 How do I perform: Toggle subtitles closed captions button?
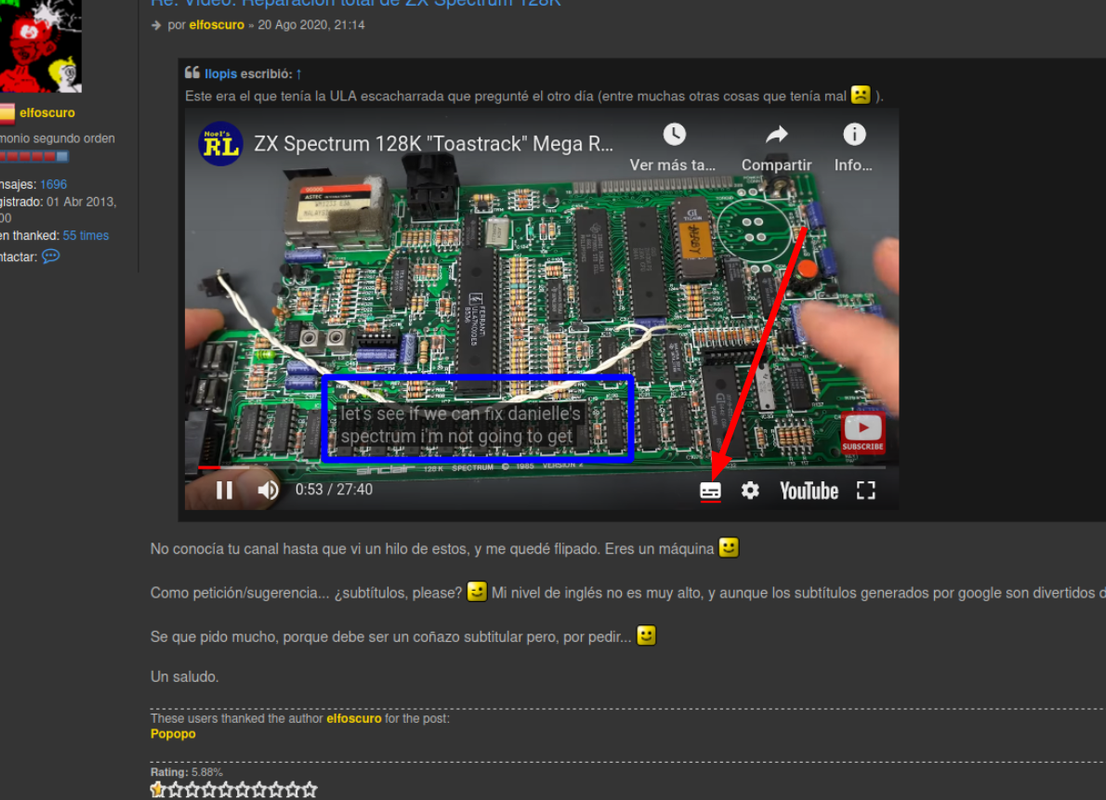coord(710,491)
